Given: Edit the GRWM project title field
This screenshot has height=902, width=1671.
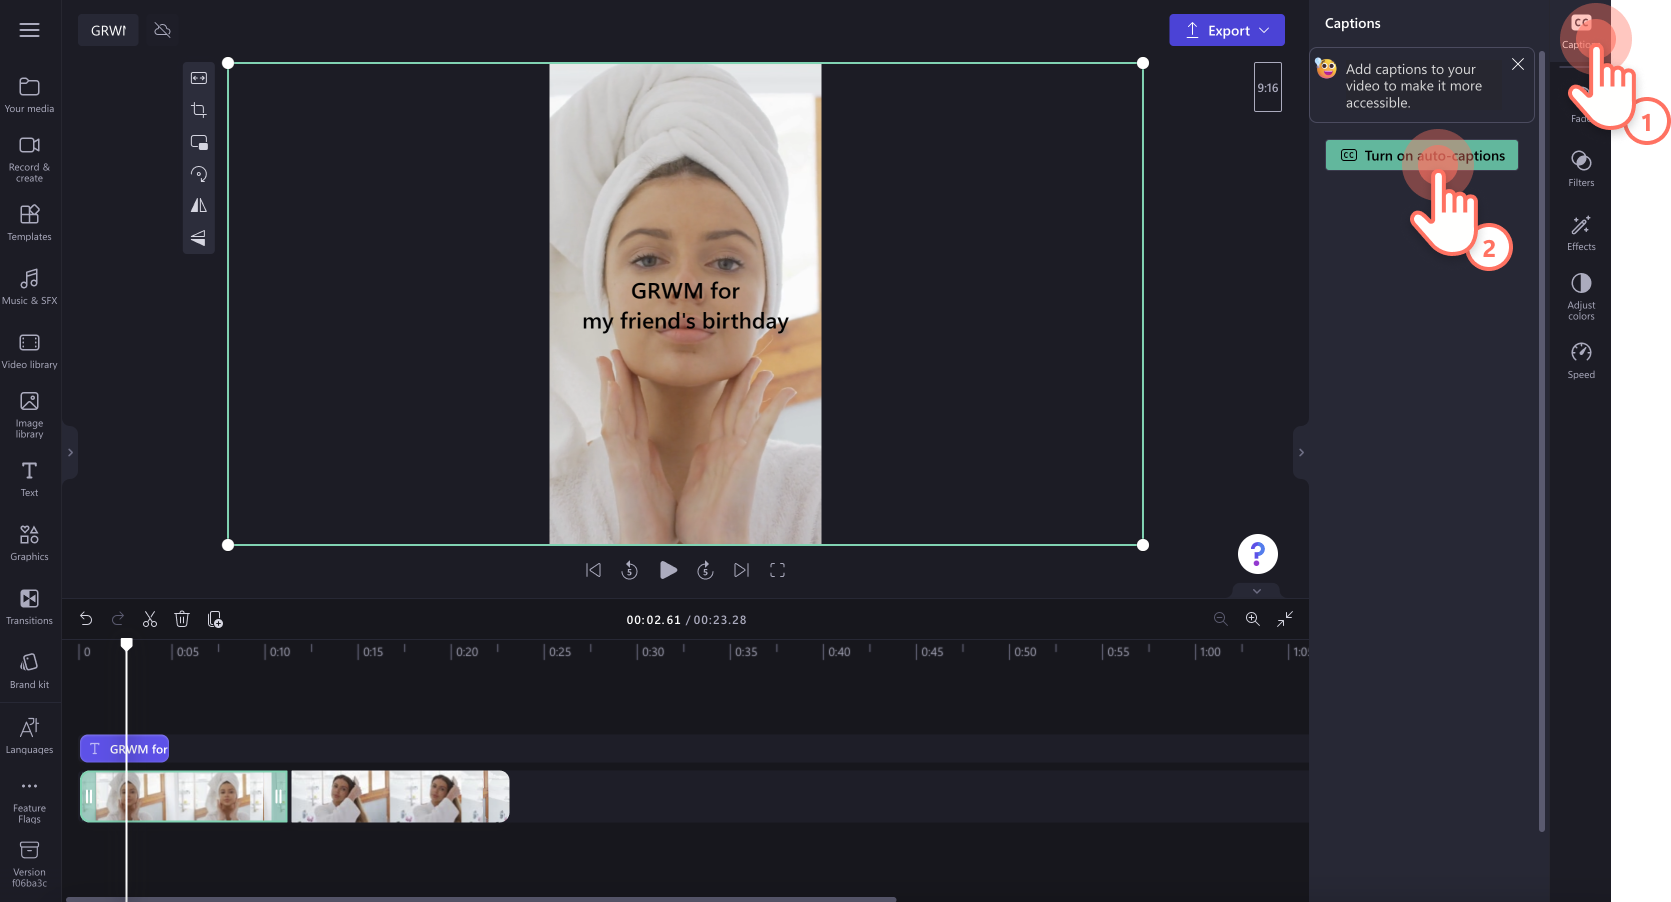Looking at the screenshot, I should [x=108, y=30].
